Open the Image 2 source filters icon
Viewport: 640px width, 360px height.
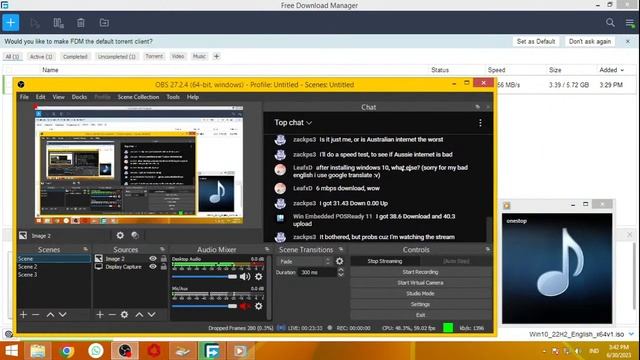[x=135, y=236]
